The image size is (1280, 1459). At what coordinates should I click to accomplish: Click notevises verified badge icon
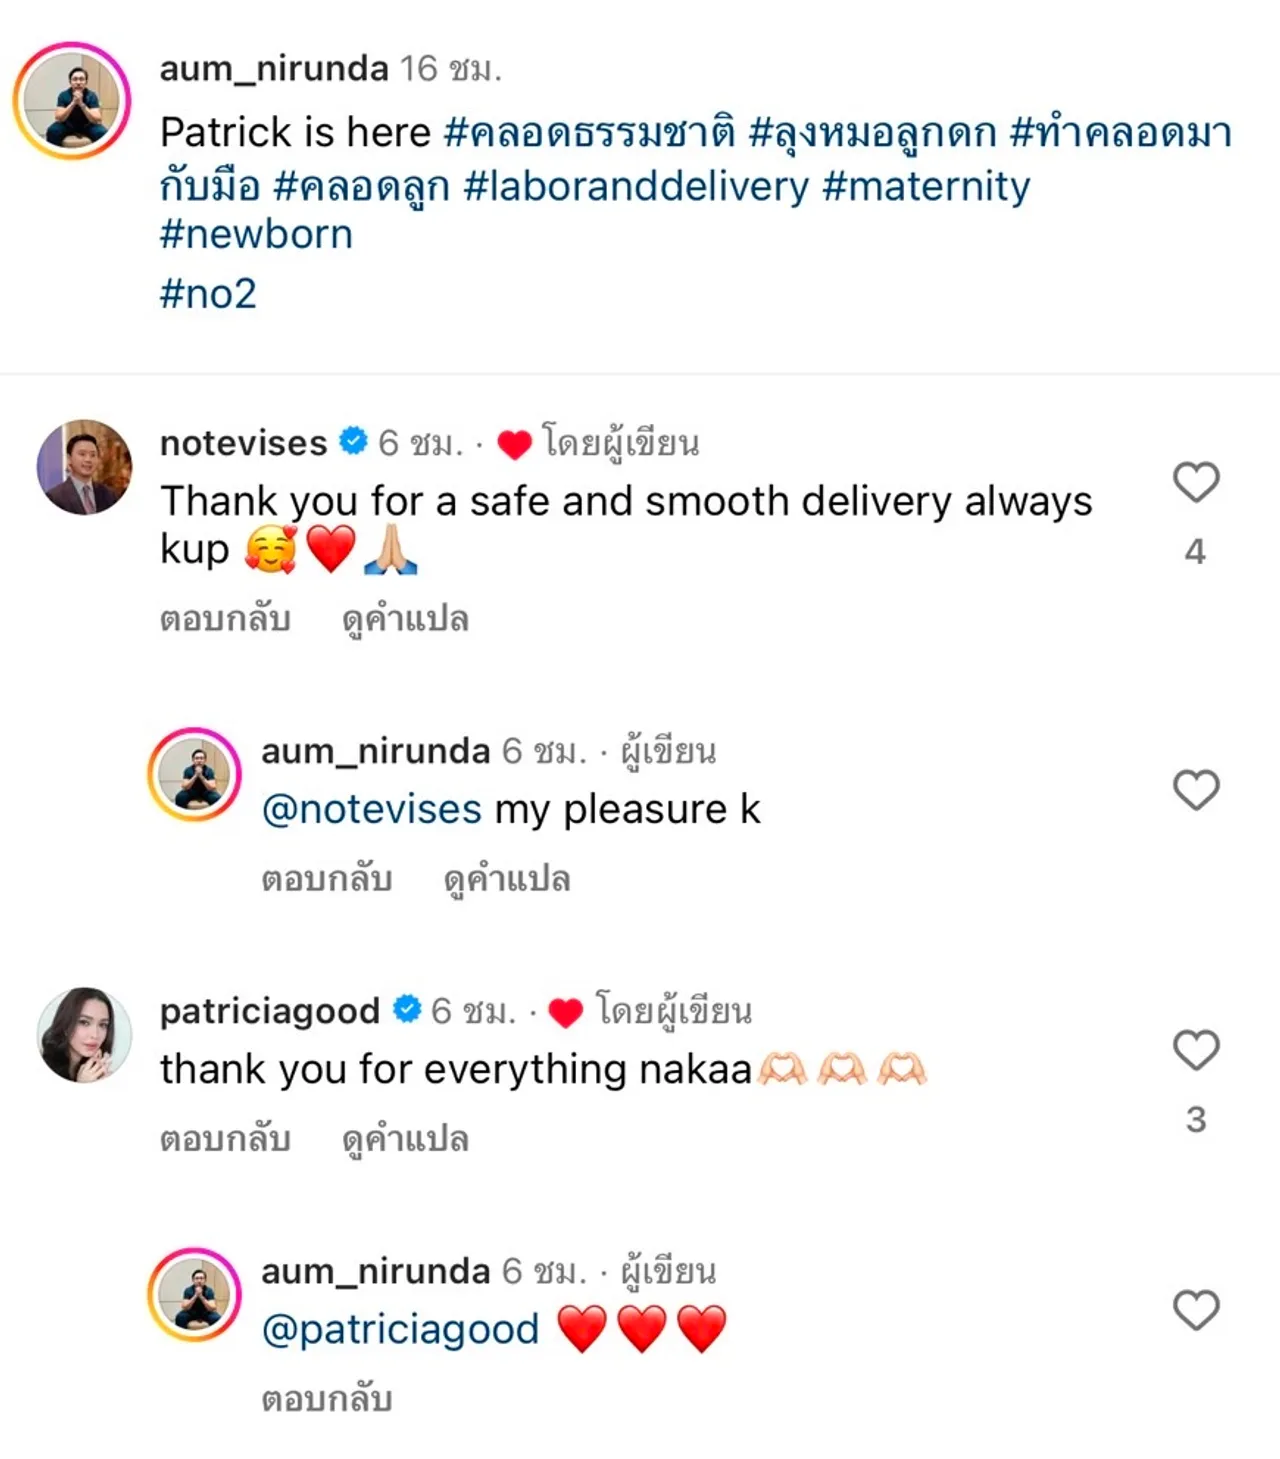353,441
